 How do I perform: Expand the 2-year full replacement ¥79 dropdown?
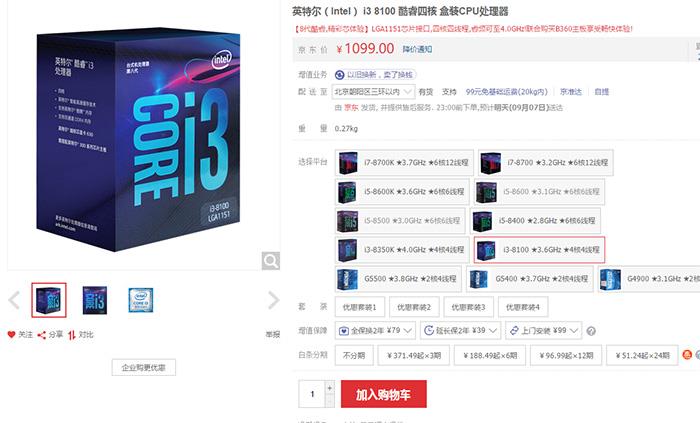(x=375, y=331)
